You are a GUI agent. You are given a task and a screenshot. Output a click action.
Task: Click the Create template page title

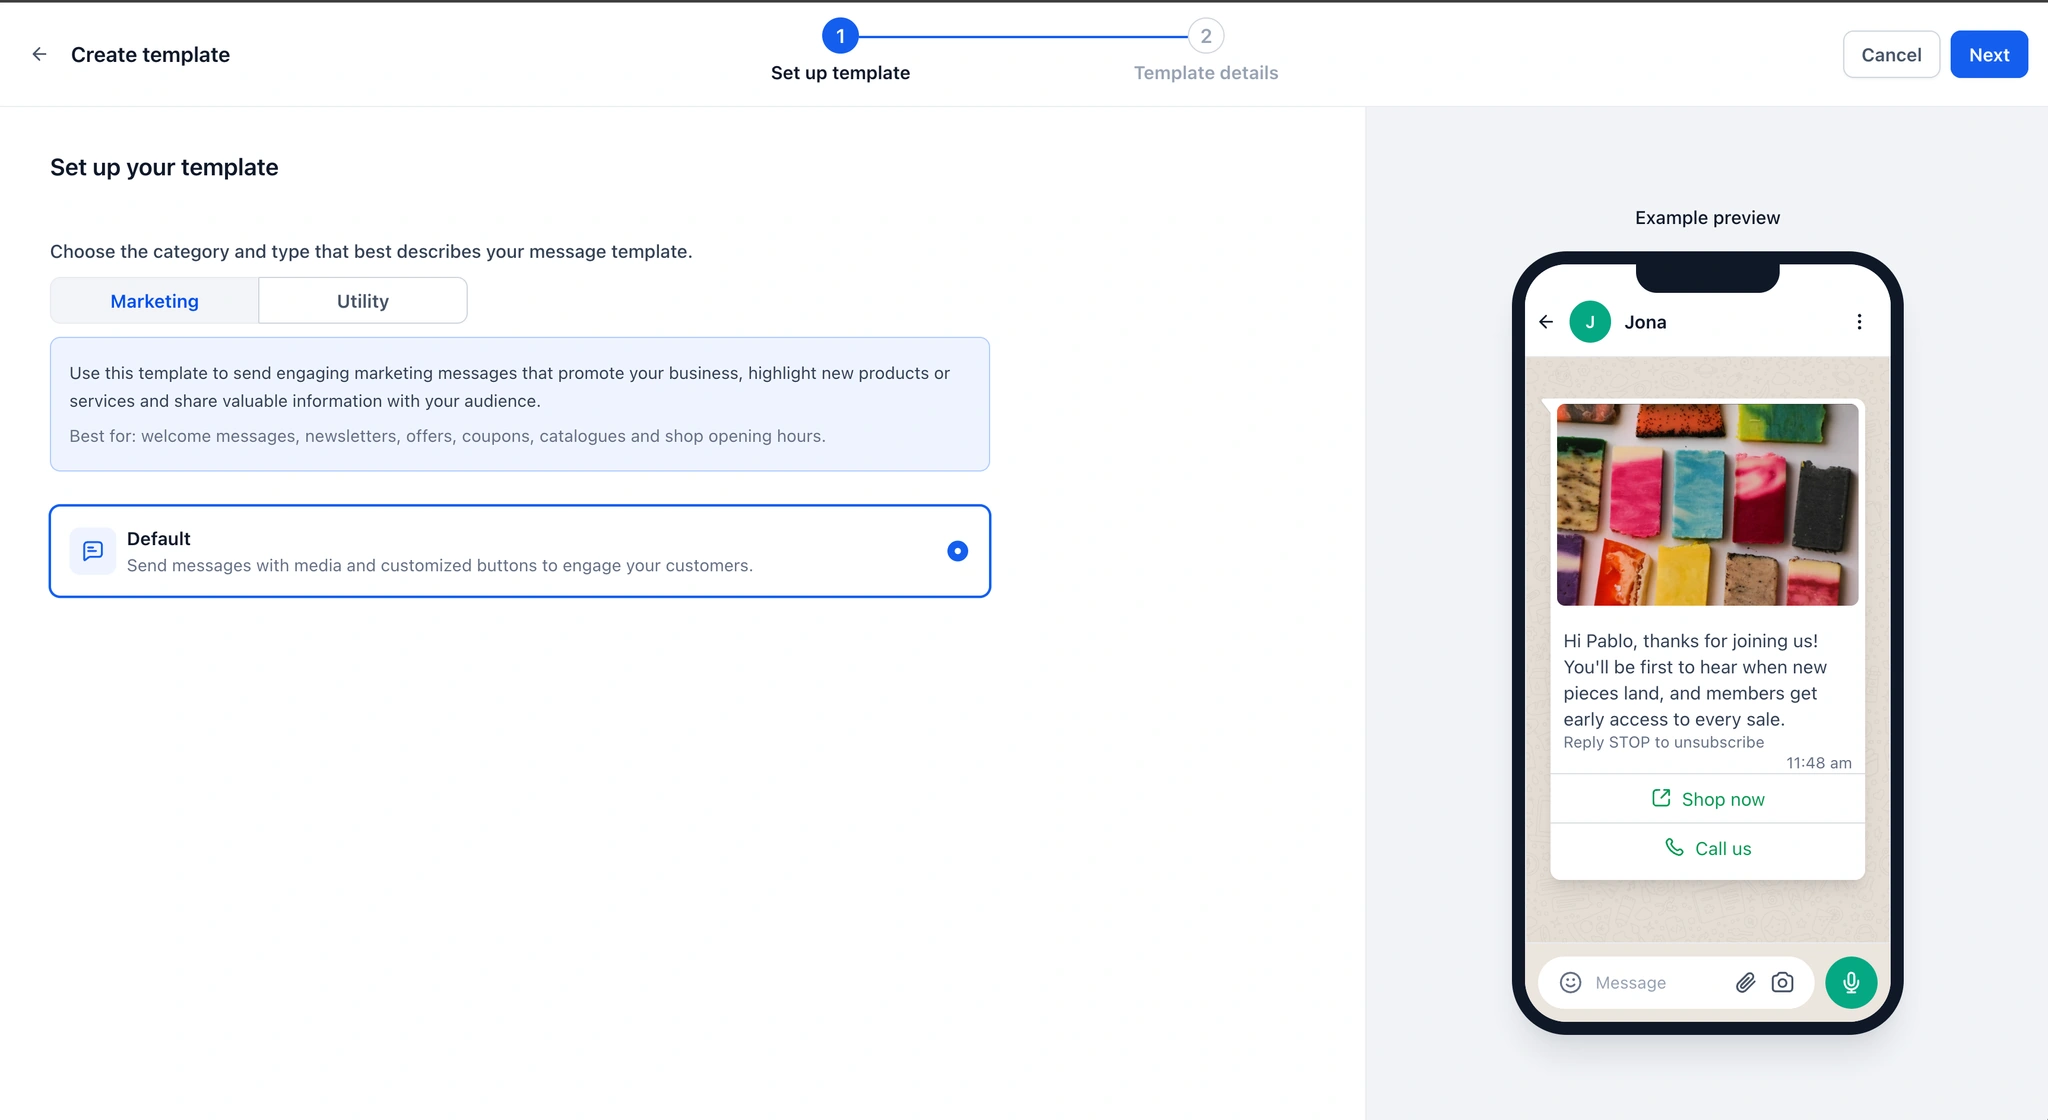click(150, 54)
